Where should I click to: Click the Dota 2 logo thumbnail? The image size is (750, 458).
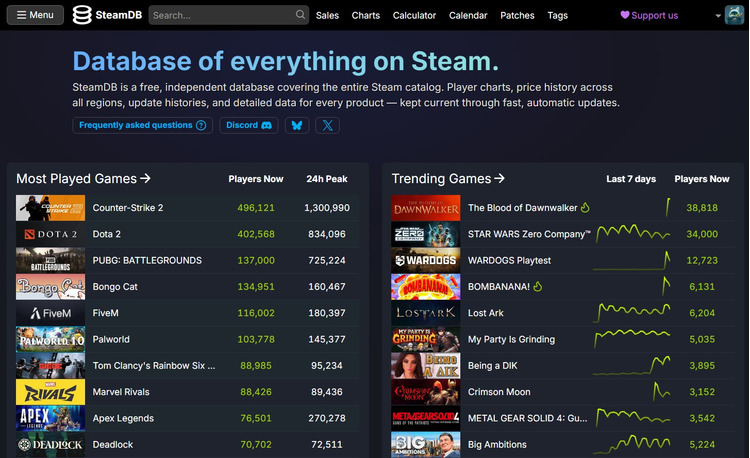tap(50, 234)
